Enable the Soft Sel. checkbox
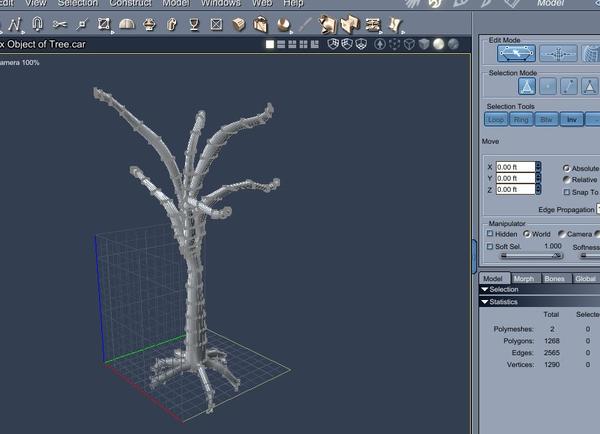 pos(490,246)
